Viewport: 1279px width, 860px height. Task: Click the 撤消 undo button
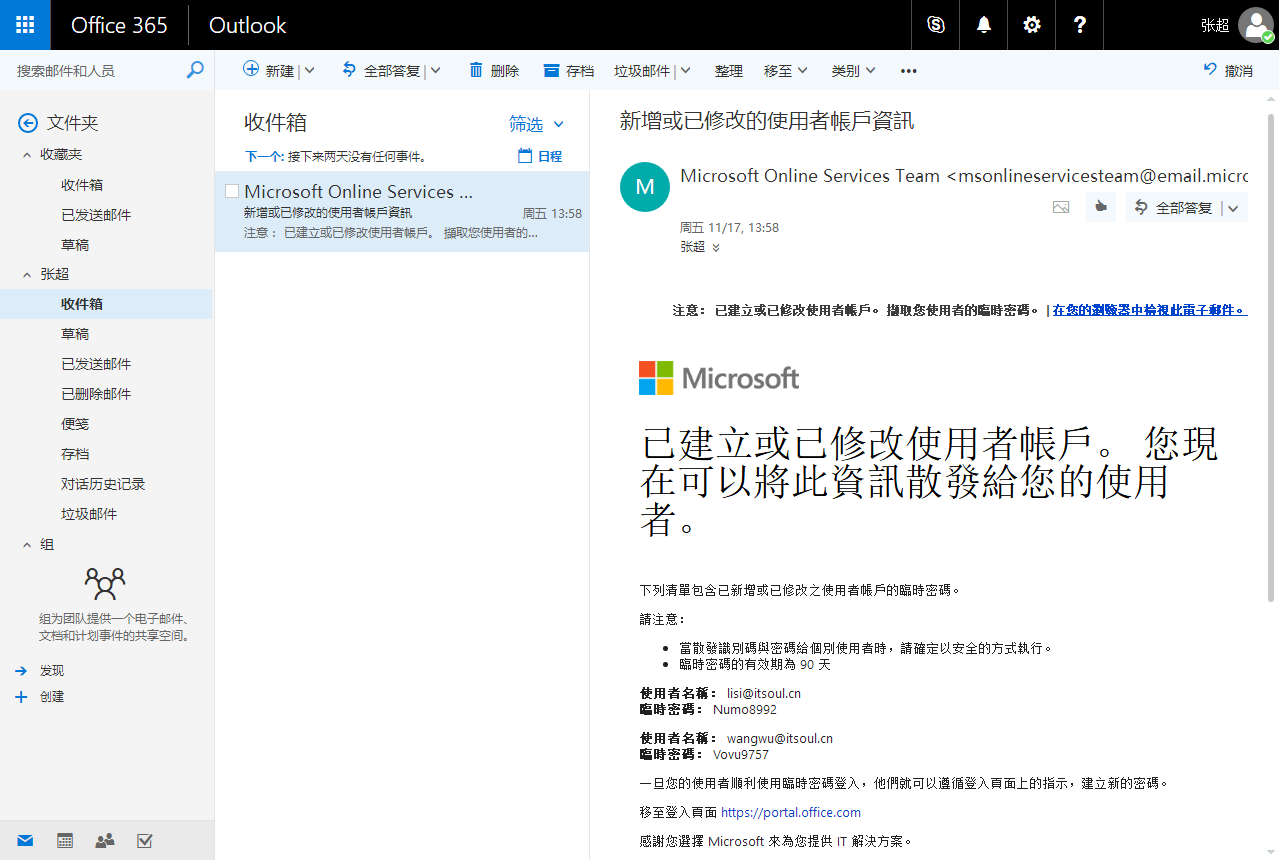pyautogui.click(x=1228, y=70)
